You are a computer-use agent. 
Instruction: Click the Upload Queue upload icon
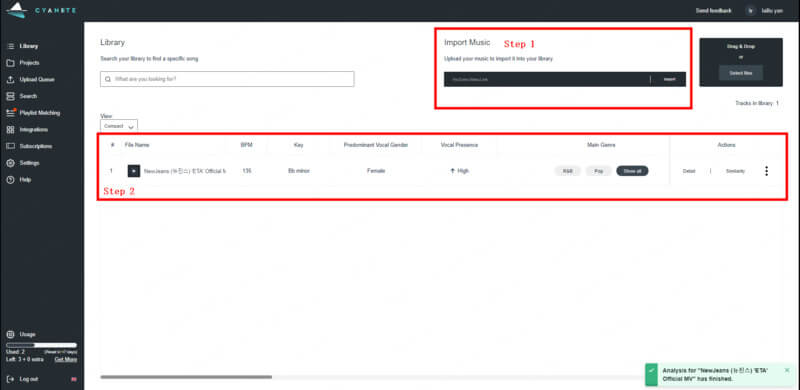click(x=10, y=80)
